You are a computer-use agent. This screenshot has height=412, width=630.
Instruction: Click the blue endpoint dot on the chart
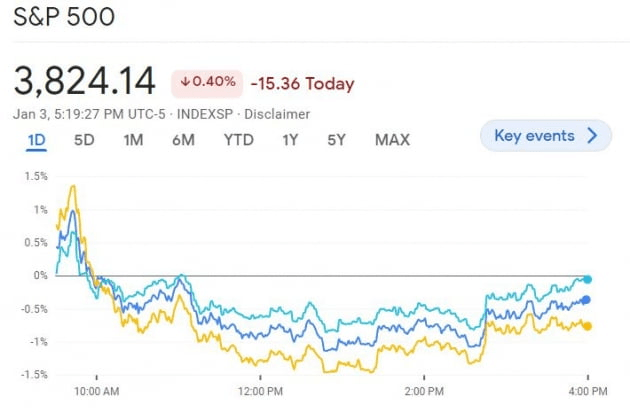click(586, 300)
